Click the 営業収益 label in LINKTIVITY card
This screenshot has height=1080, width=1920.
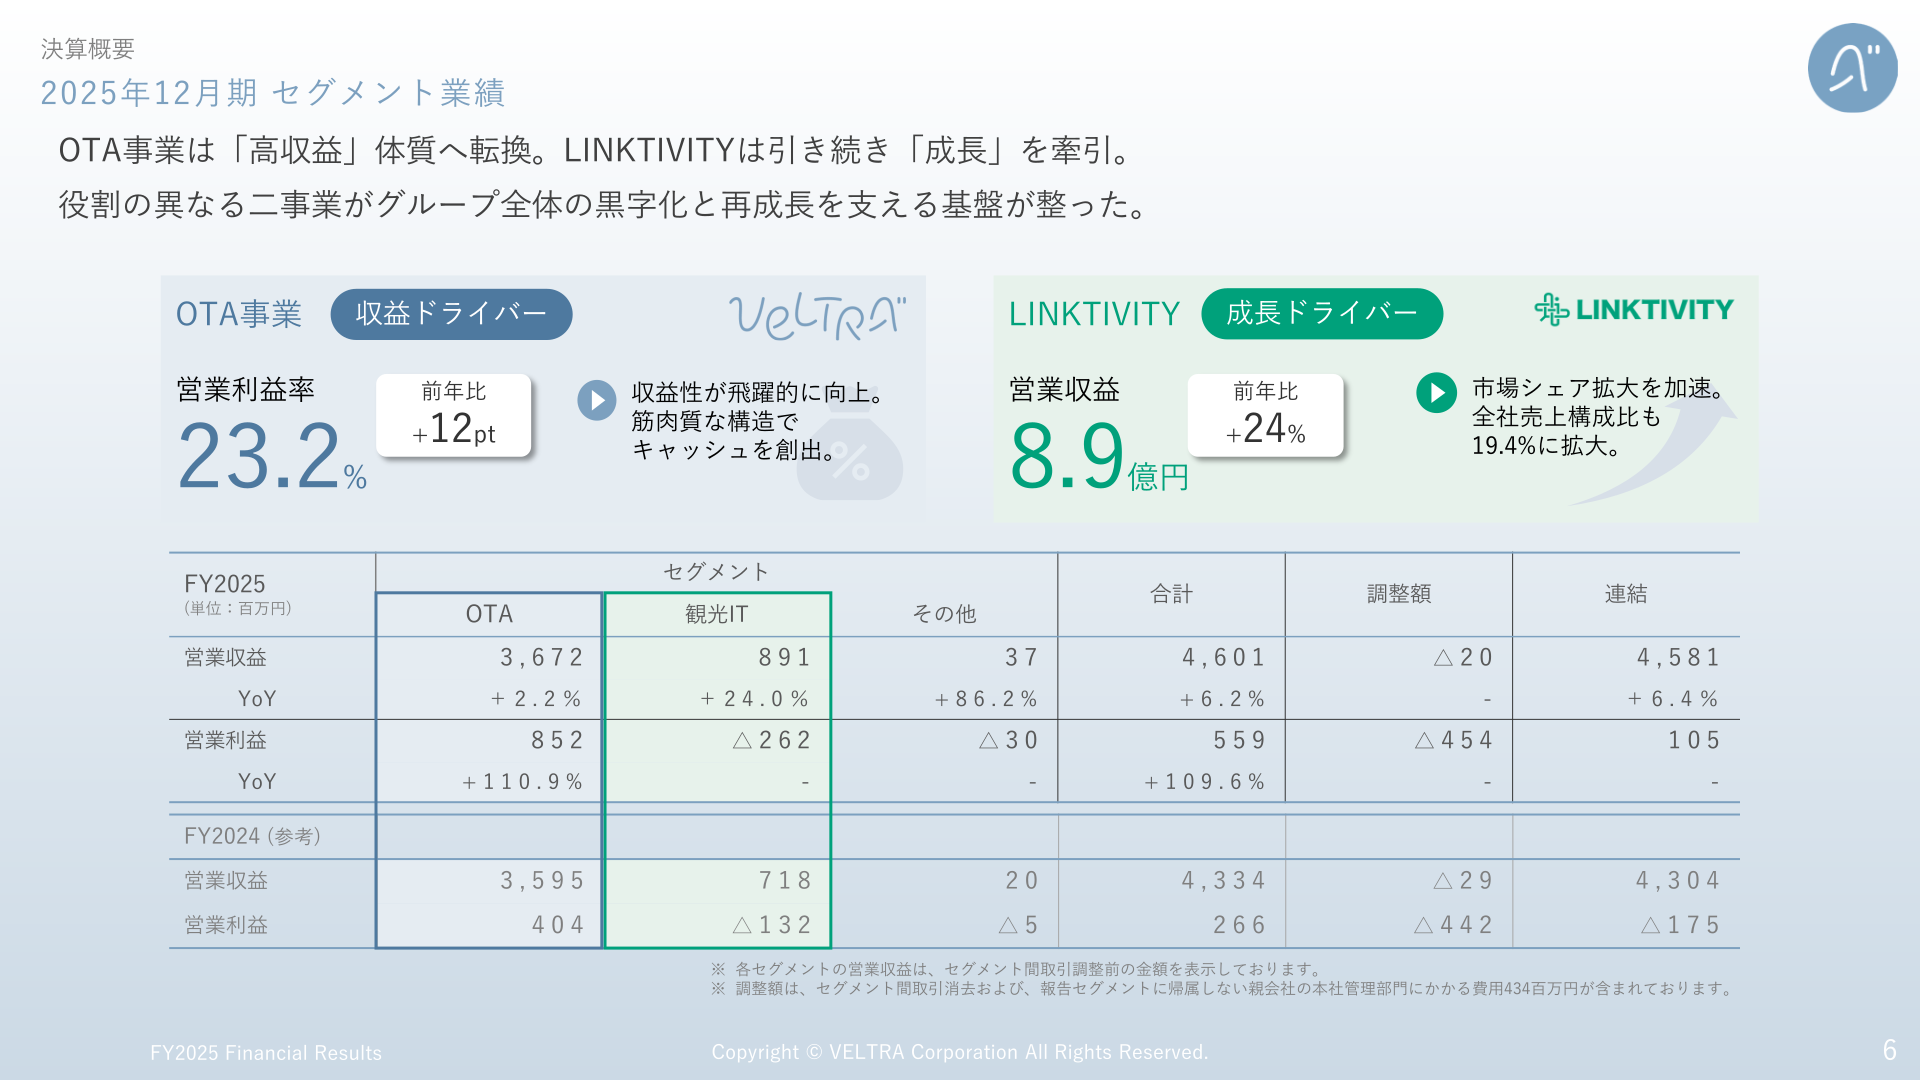coord(1064,390)
